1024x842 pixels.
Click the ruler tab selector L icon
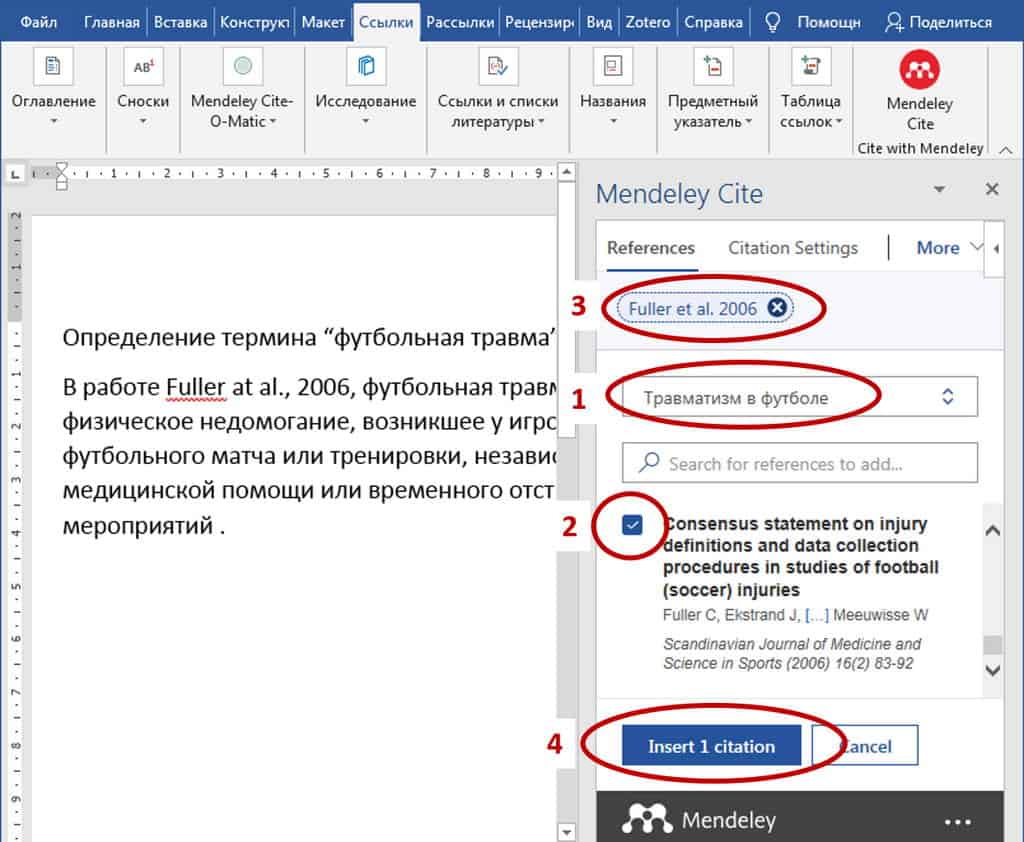14,174
